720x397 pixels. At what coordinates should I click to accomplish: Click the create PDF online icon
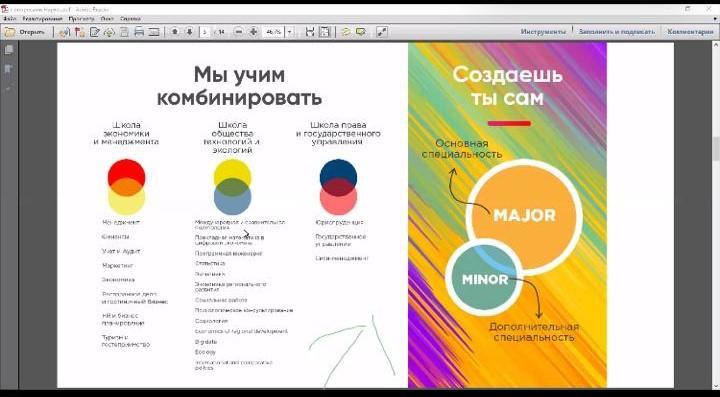pyautogui.click(x=65, y=32)
